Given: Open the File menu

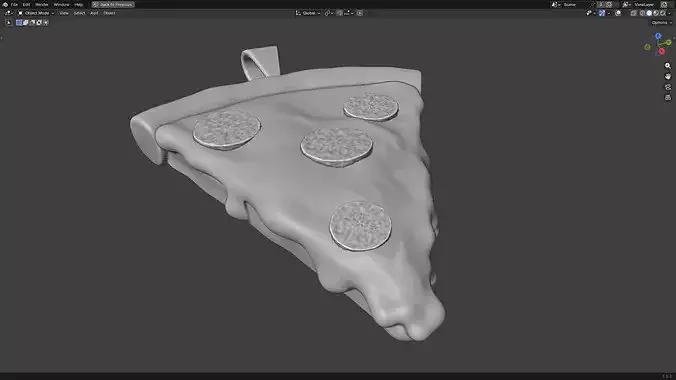Looking at the screenshot, I should coord(14,4).
